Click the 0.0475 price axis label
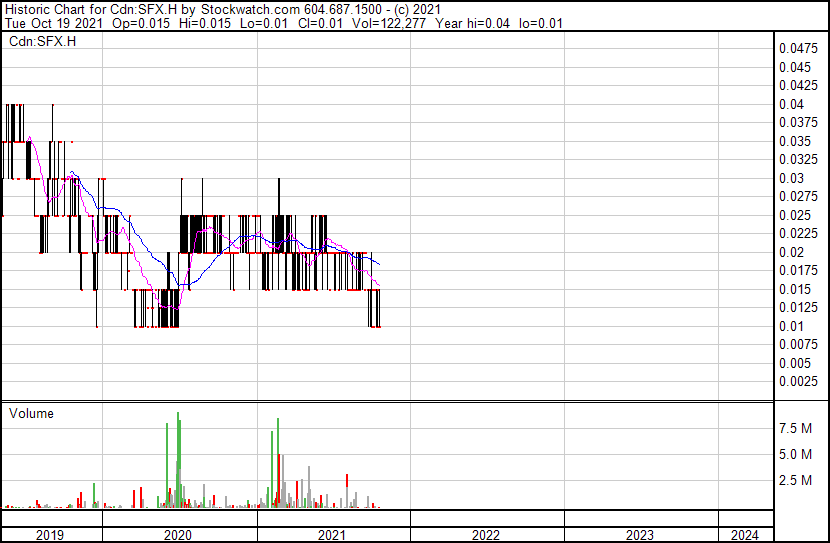This screenshot has width=830, height=543. point(800,48)
